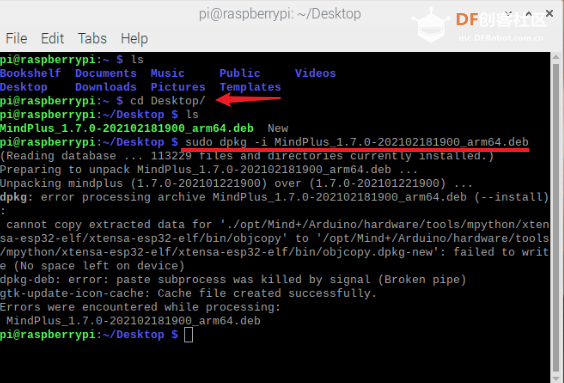The image size is (564, 383).
Task: Open the Edit menu
Action: 52,38
